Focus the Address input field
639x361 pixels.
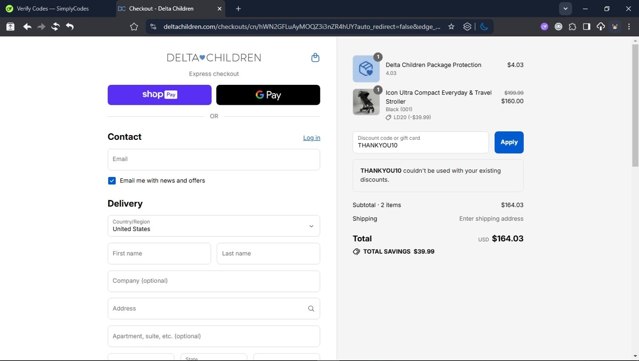pos(214,308)
